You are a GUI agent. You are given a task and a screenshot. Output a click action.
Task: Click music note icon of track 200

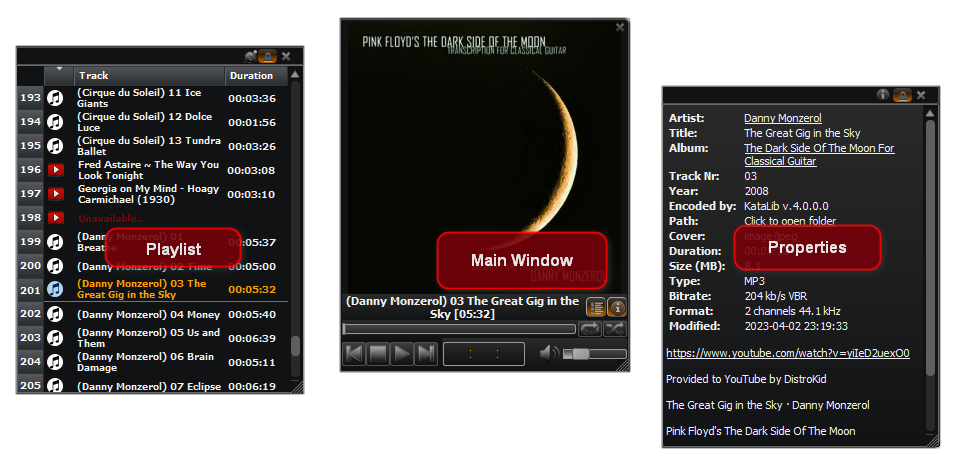(56, 266)
